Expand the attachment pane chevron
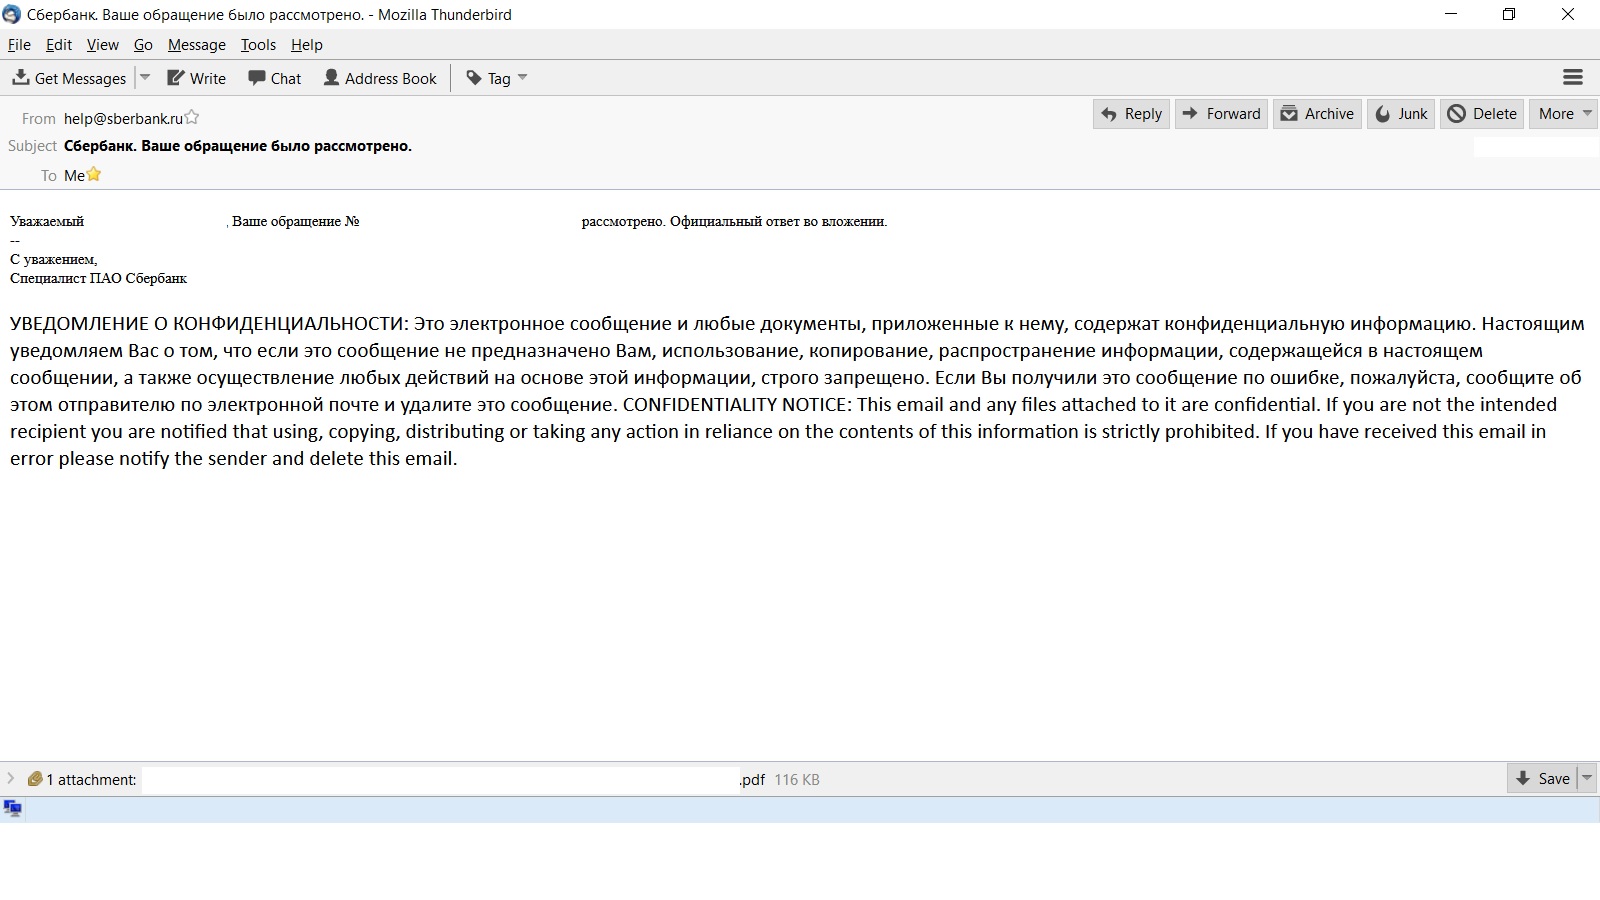This screenshot has height=900, width=1600. click(x=11, y=779)
